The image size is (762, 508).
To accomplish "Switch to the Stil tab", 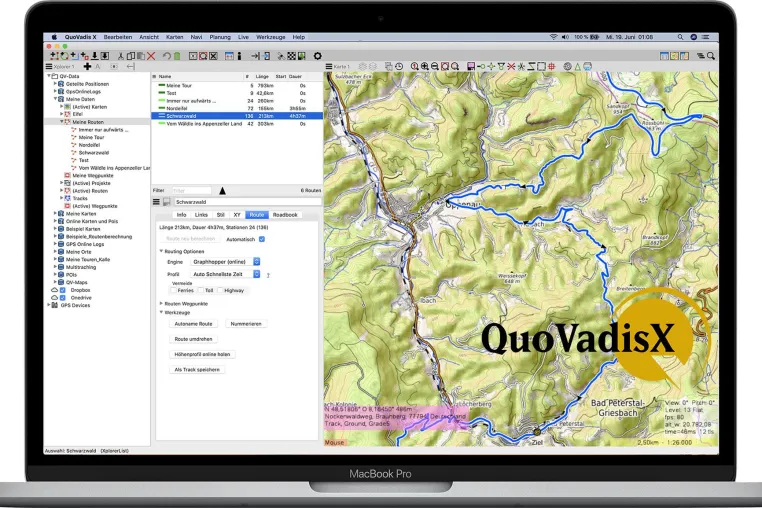I will [x=220, y=215].
